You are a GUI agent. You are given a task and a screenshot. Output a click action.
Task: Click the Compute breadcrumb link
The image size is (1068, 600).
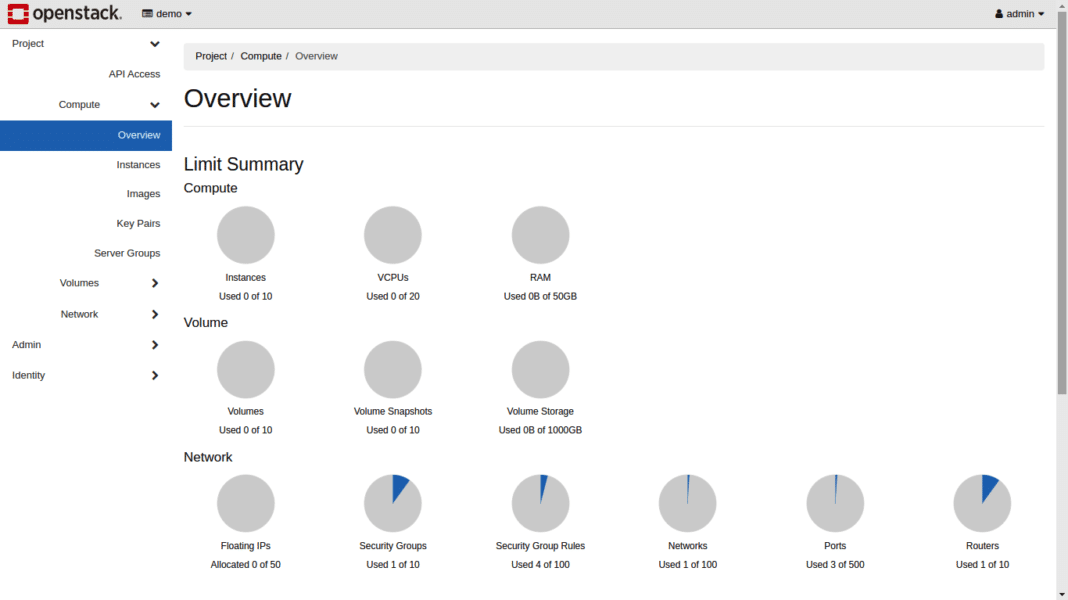point(261,56)
